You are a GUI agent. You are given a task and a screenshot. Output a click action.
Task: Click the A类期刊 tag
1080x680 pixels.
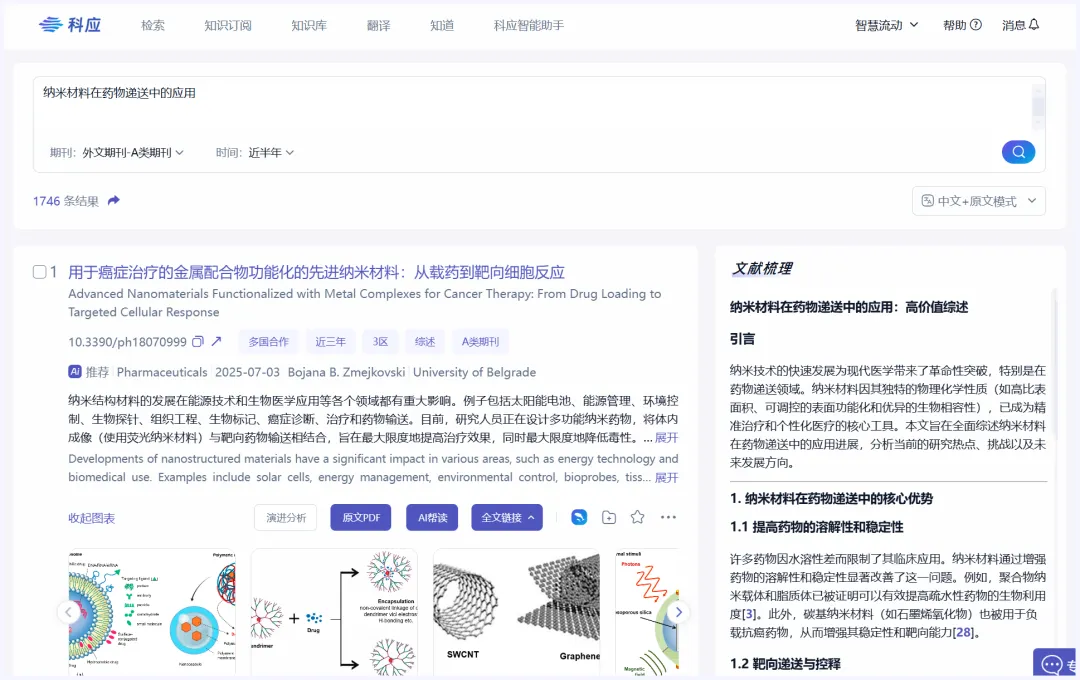tap(480, 342)
